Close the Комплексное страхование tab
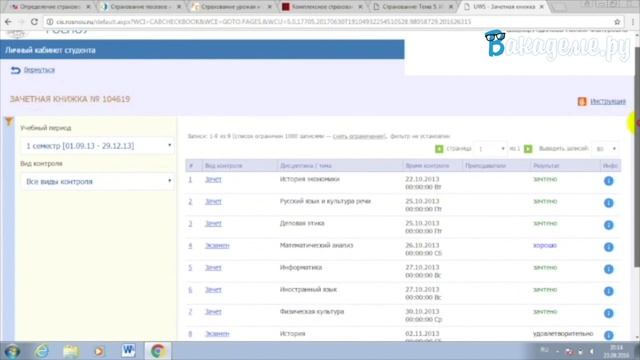Image resolution: width=640 pixels, height=360 pixels. [x=360, y=7]
